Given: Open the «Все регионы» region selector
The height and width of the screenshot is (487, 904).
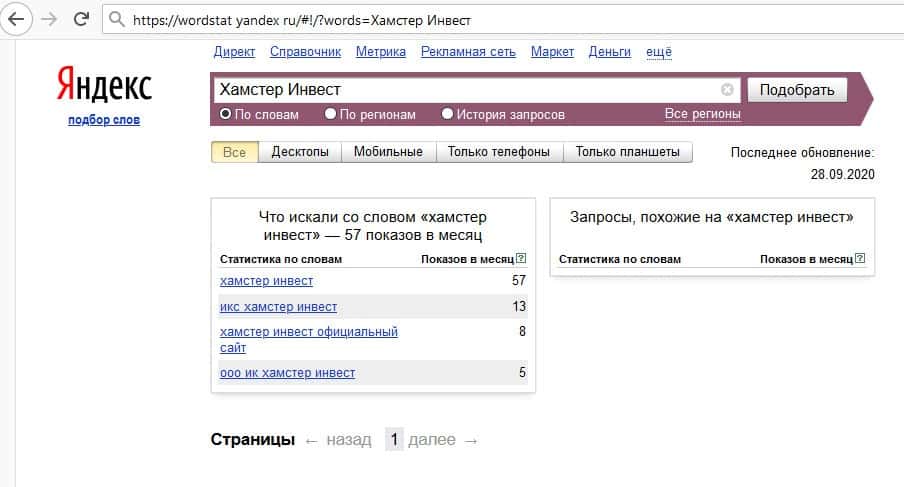Looking at the screenshot, I should tap(702, 114).
